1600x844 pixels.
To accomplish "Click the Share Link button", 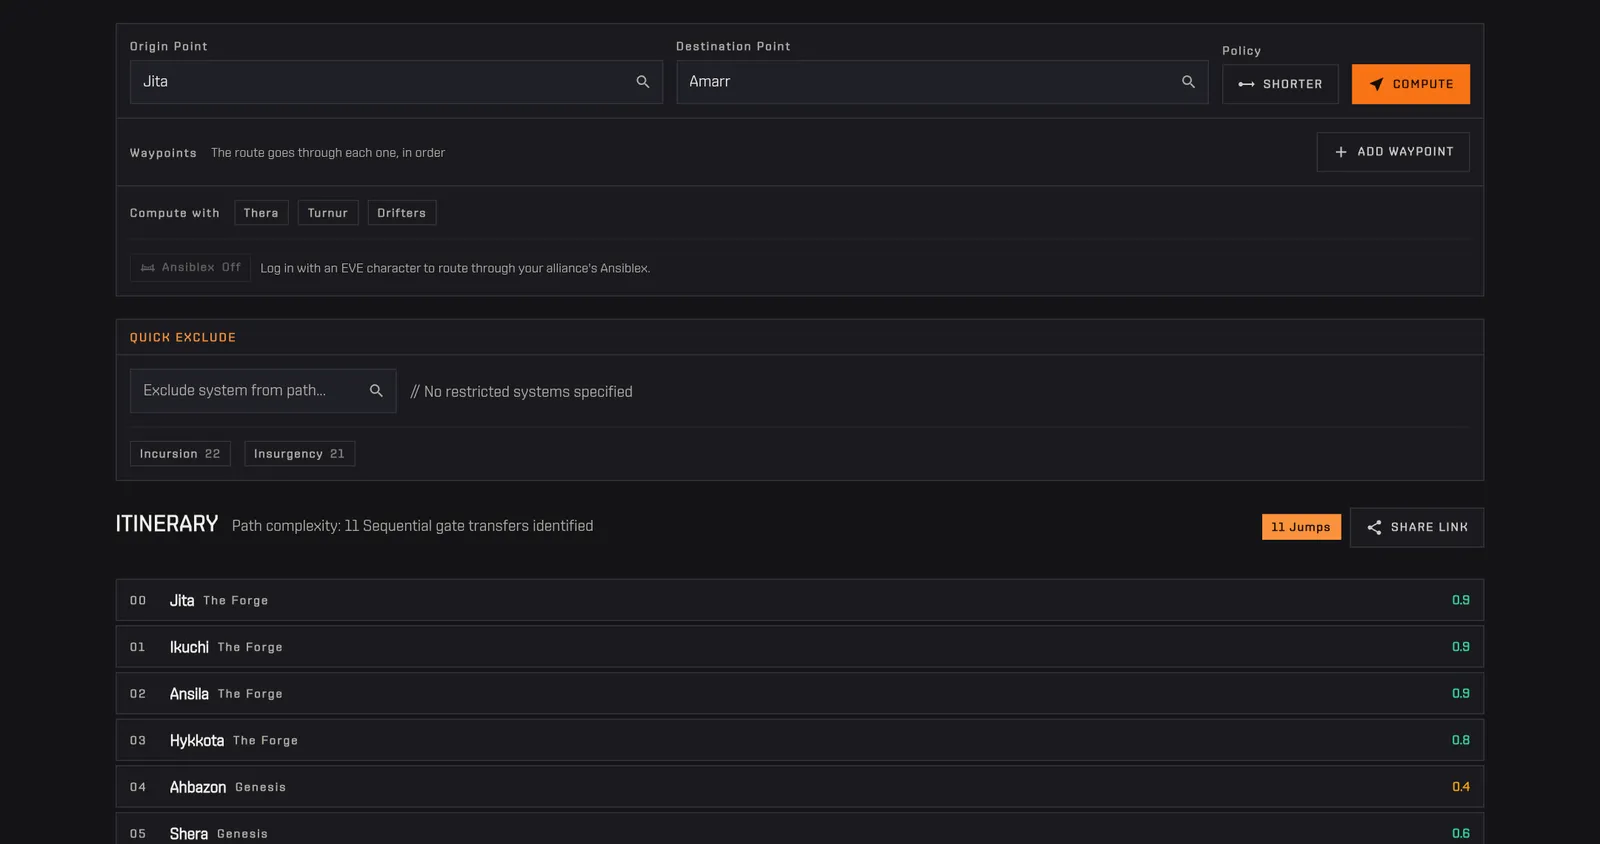I will coord(1417,527).
